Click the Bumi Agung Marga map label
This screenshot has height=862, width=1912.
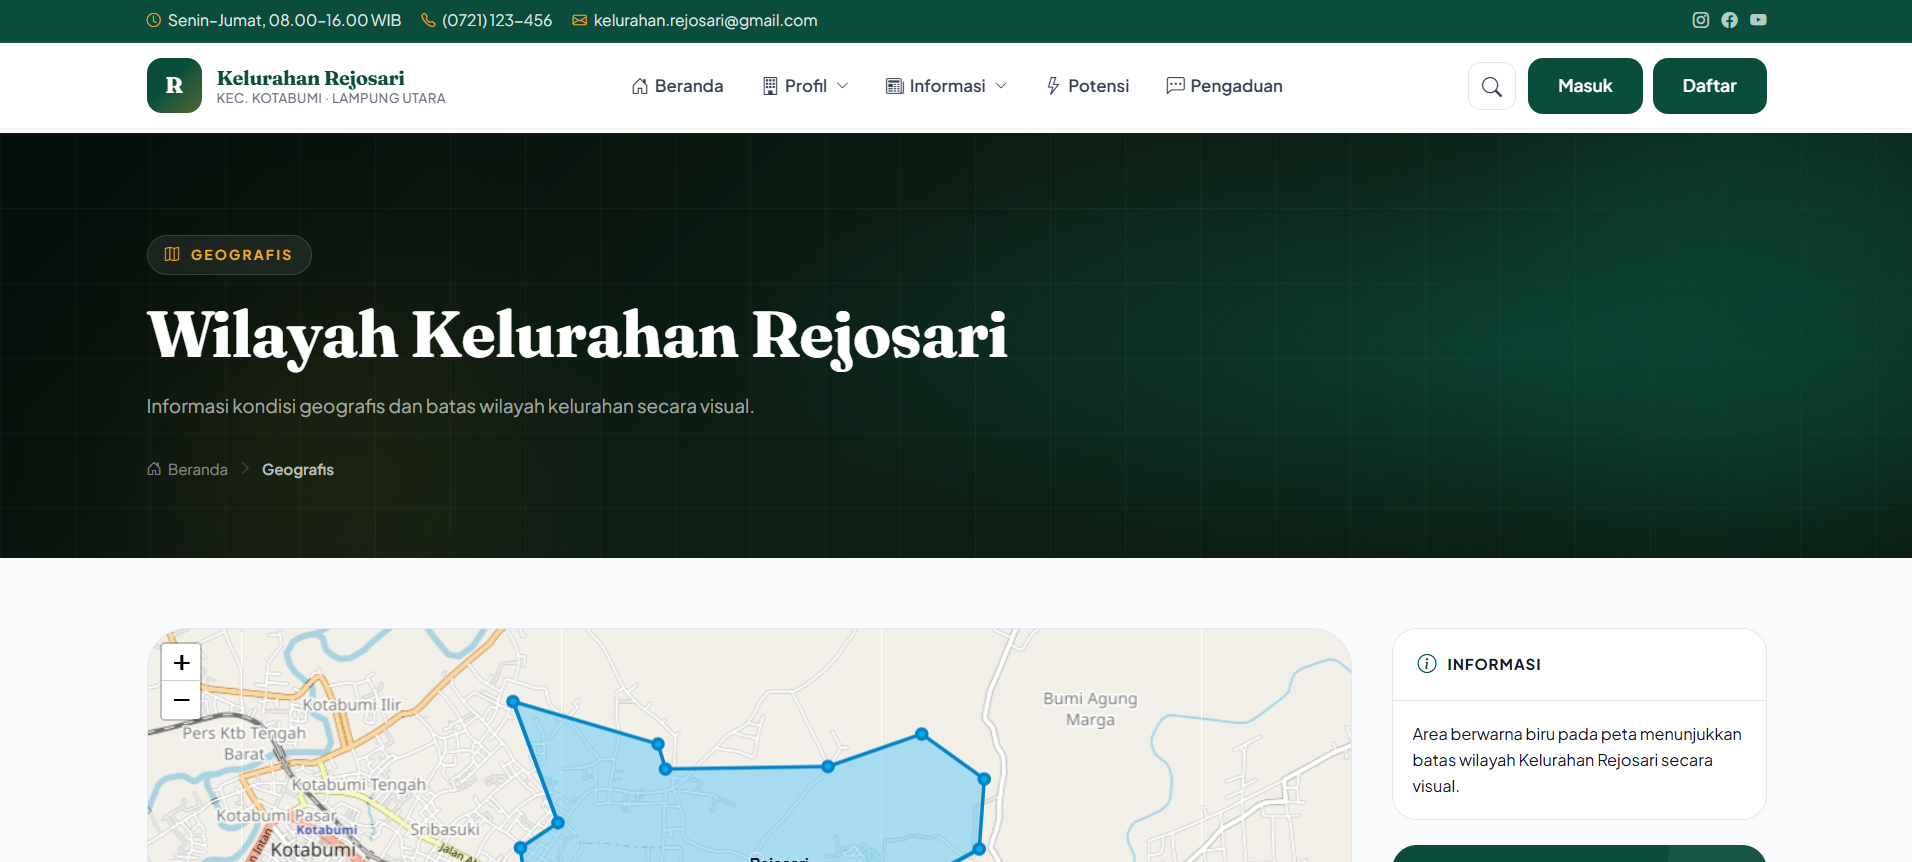click(x=1090, y=709)
